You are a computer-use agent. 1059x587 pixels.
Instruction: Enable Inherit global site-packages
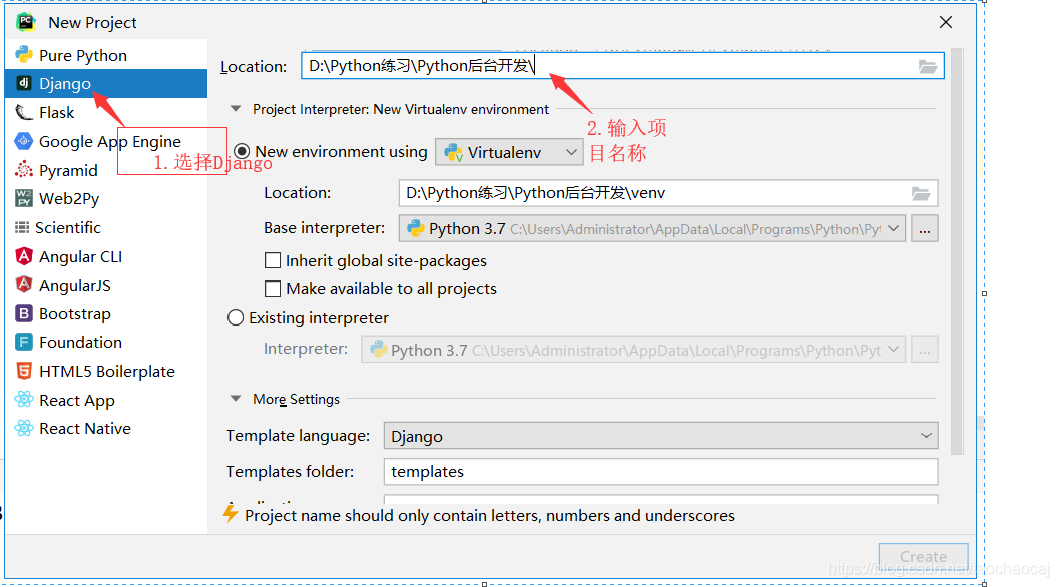pyautogui.click(x=273, y=260)
